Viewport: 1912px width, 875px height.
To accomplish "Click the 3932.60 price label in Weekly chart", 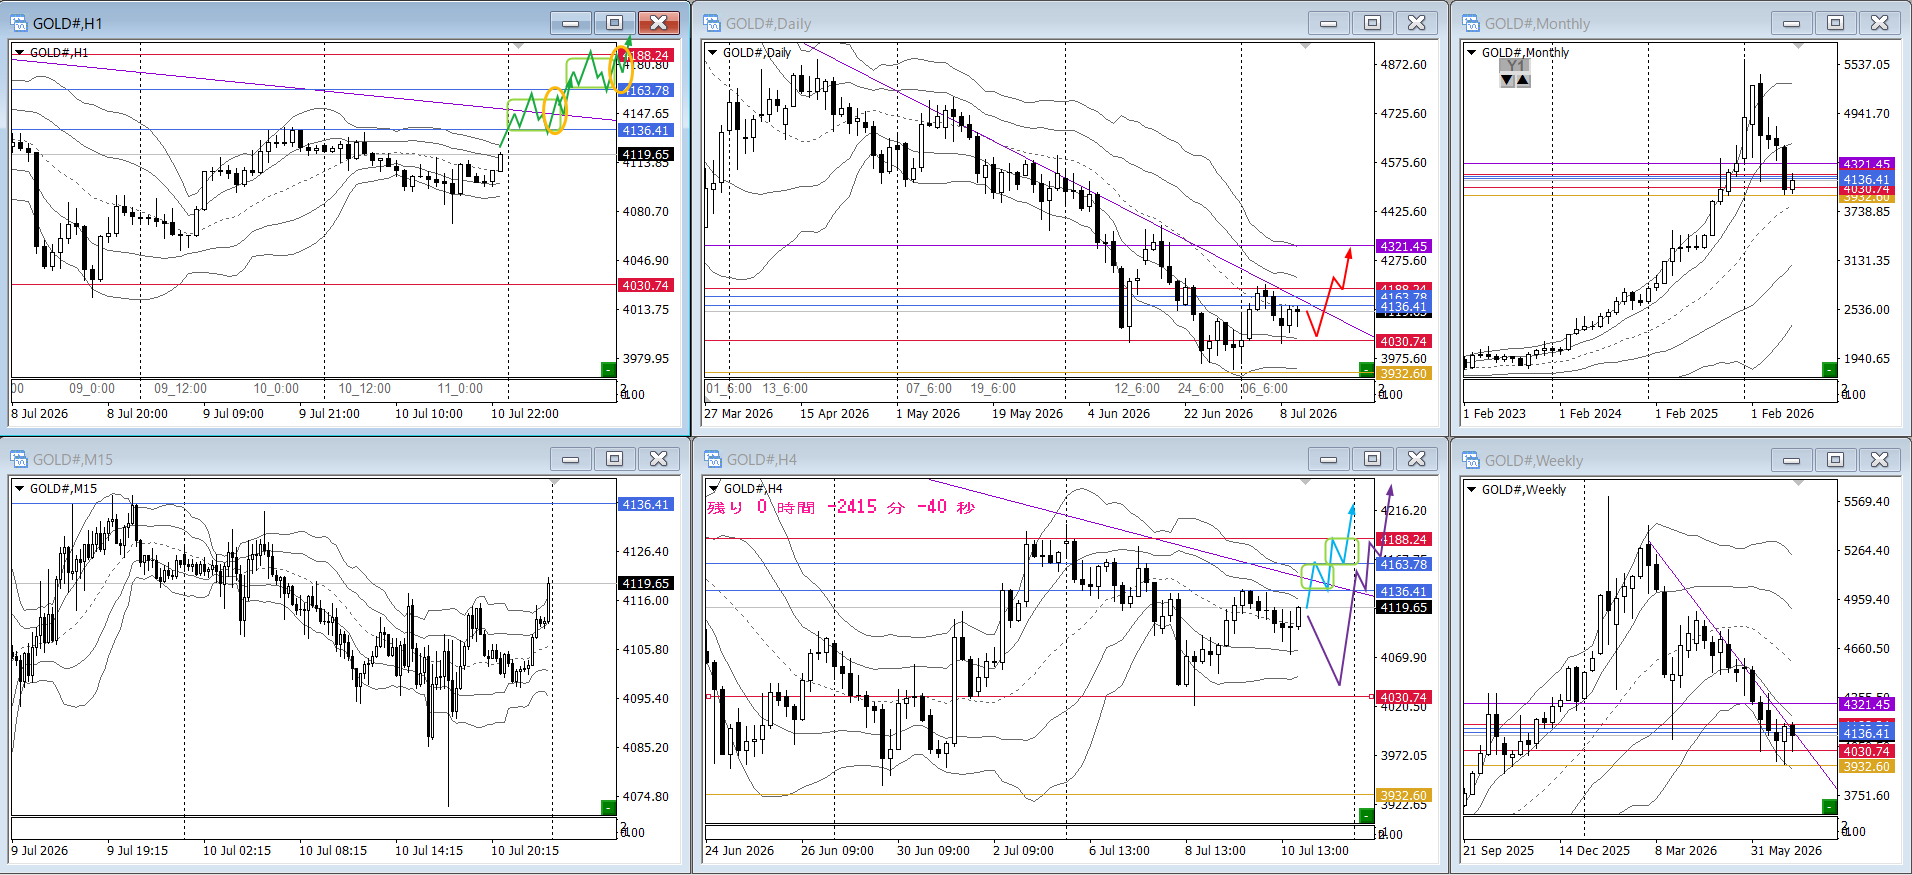I will click(x=1866, y=767).
